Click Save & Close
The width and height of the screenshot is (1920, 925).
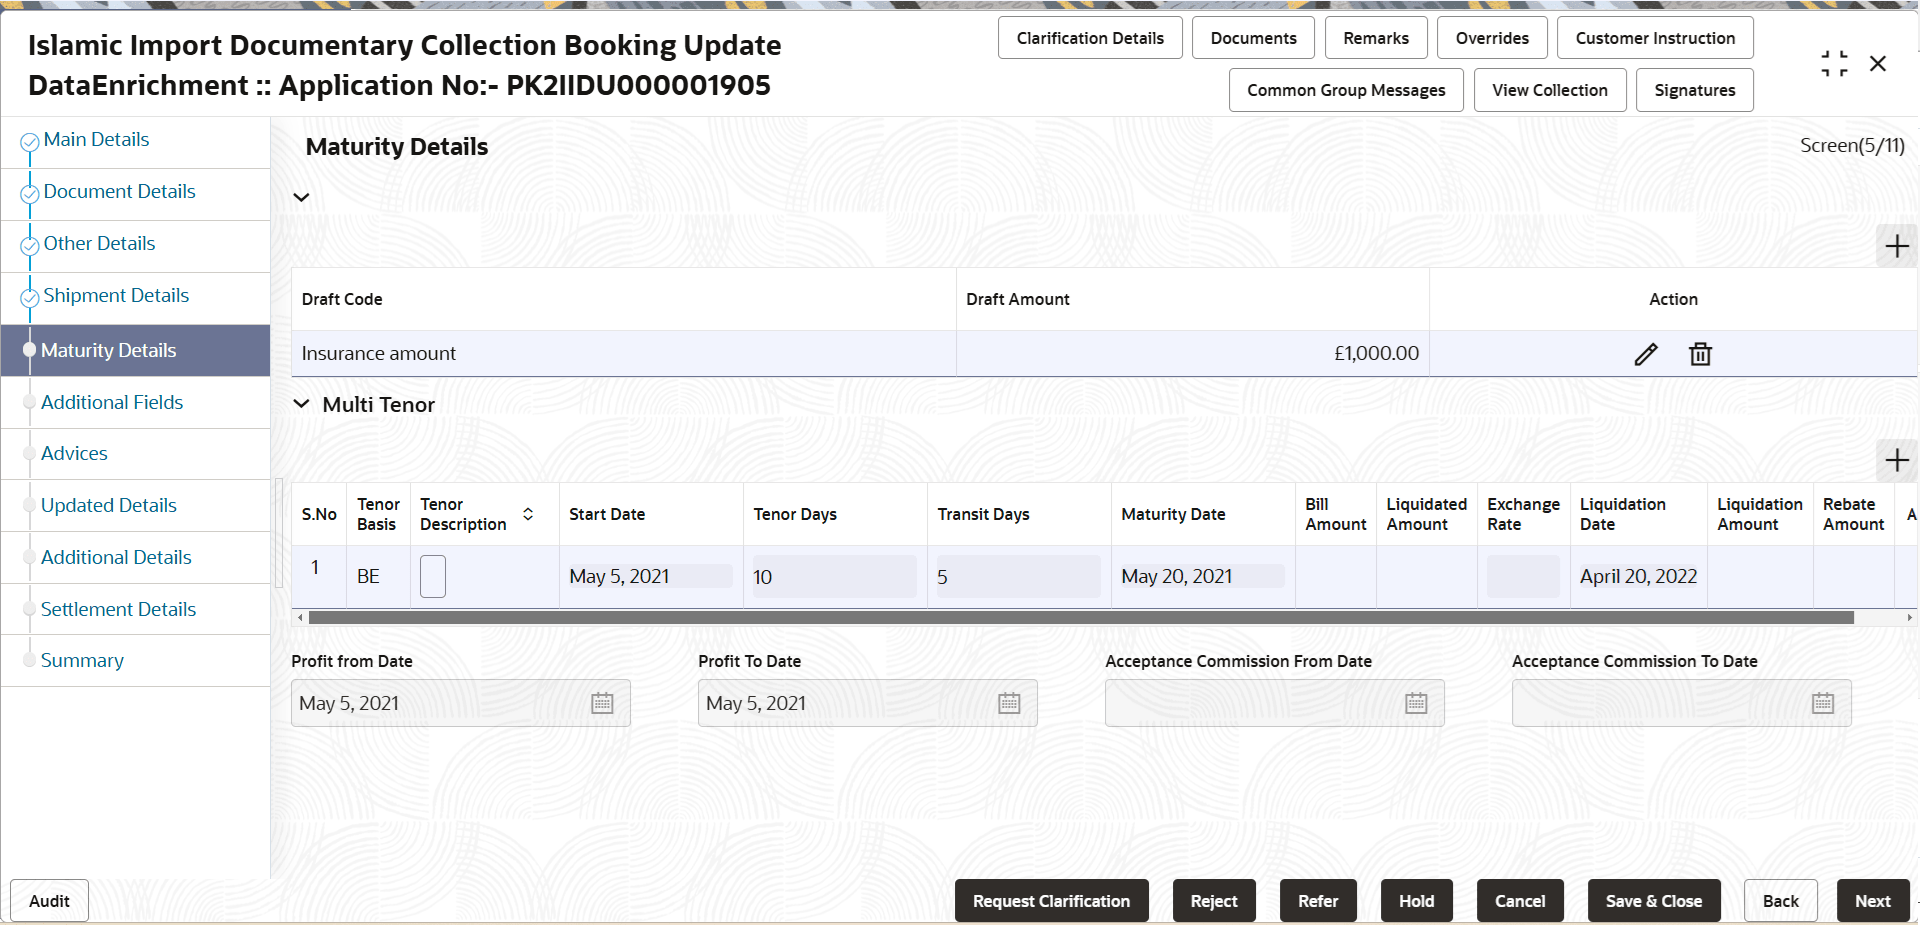(x=1654, y=901)
